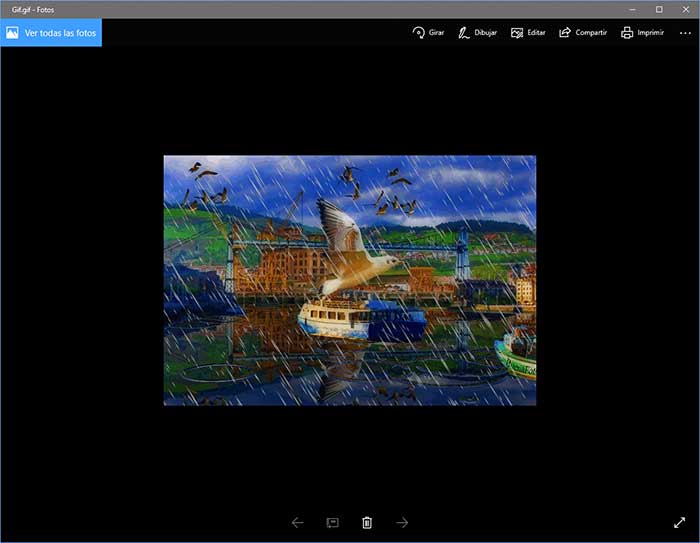
Task: Close the Fotos window
Action: [686, 9]
